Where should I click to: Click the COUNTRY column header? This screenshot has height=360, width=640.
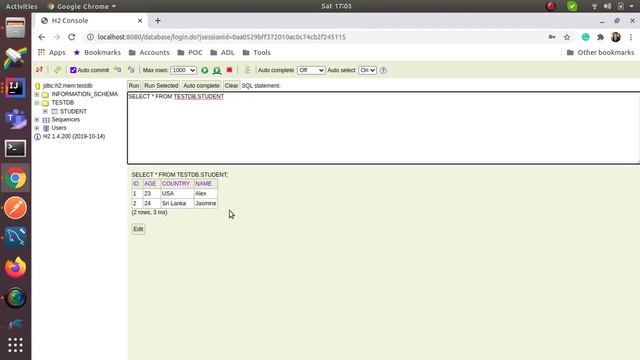[x=176, y=184]
